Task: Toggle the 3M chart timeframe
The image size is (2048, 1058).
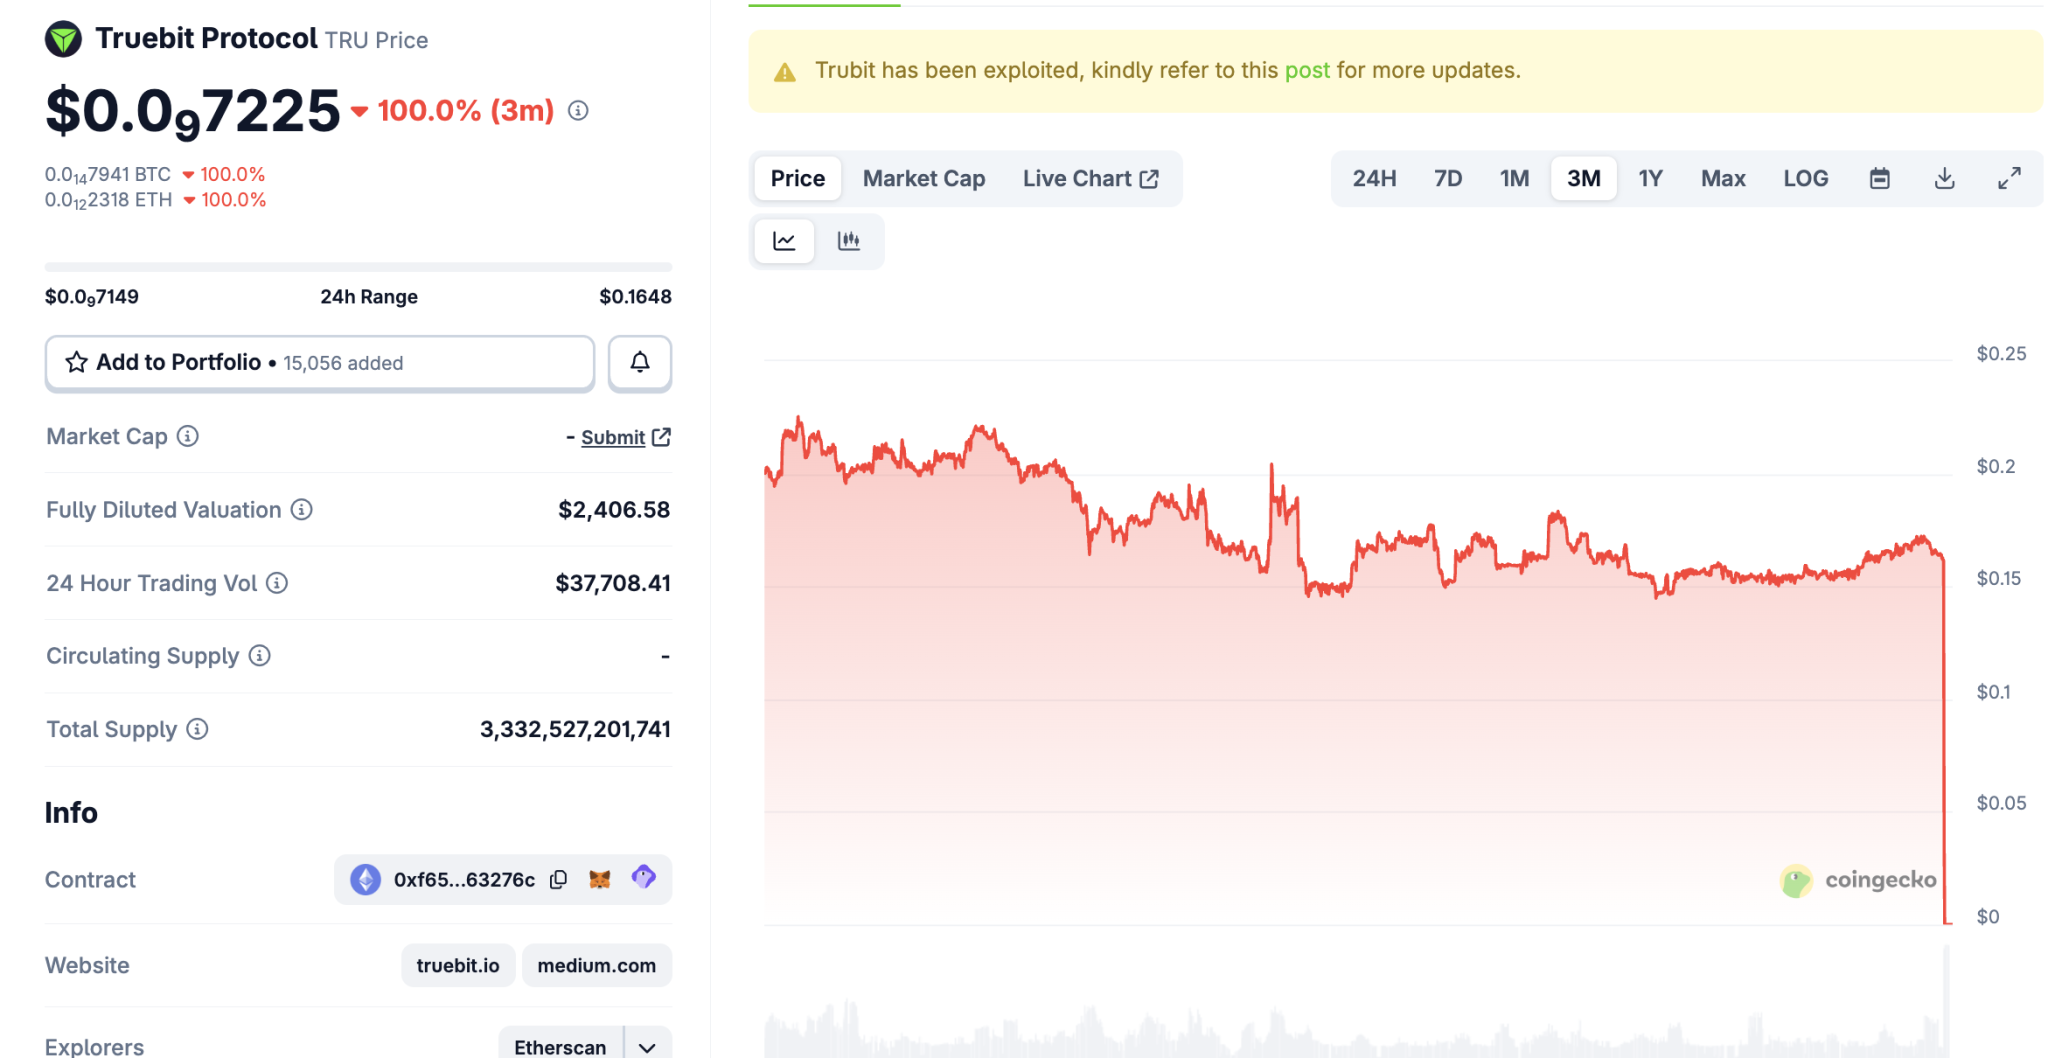Action: [x=1583, y=178]
